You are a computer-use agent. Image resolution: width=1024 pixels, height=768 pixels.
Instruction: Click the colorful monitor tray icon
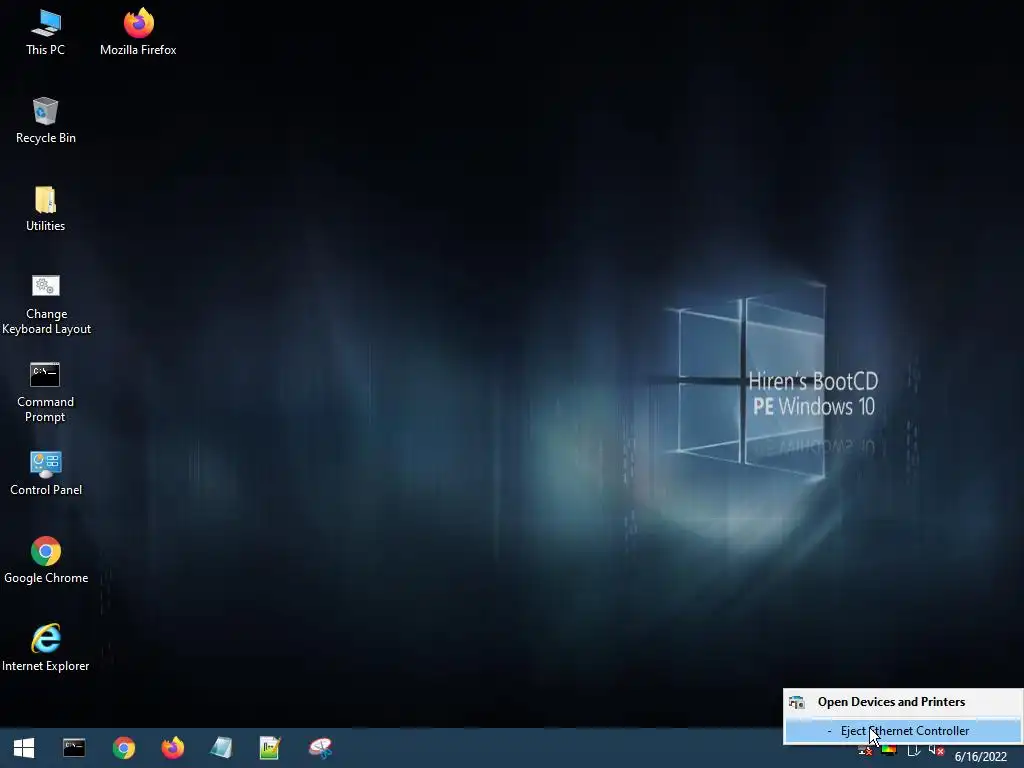pyautogui.click(x=889, y=750)
